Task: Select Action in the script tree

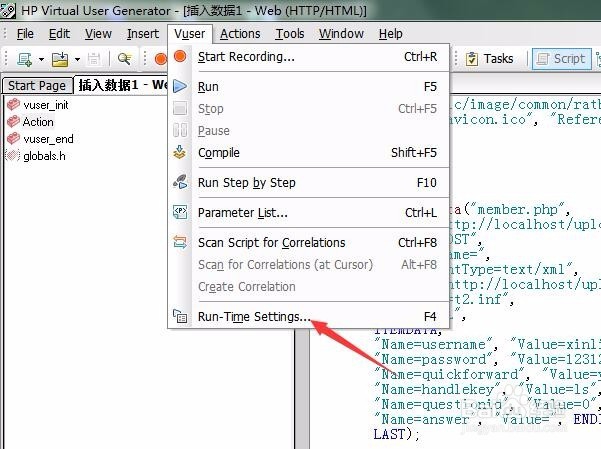Action: tap(38, 122)
